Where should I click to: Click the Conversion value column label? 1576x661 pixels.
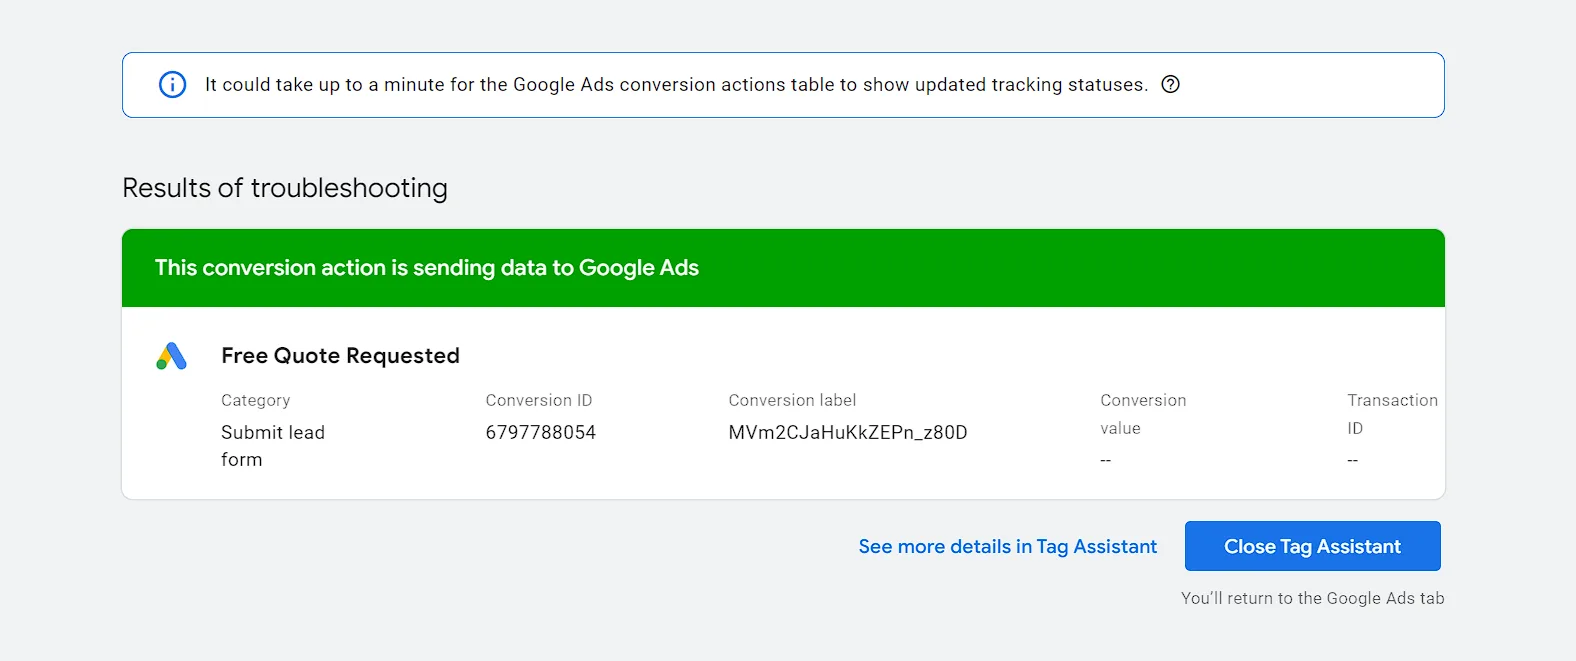(x=1143, y=414)
